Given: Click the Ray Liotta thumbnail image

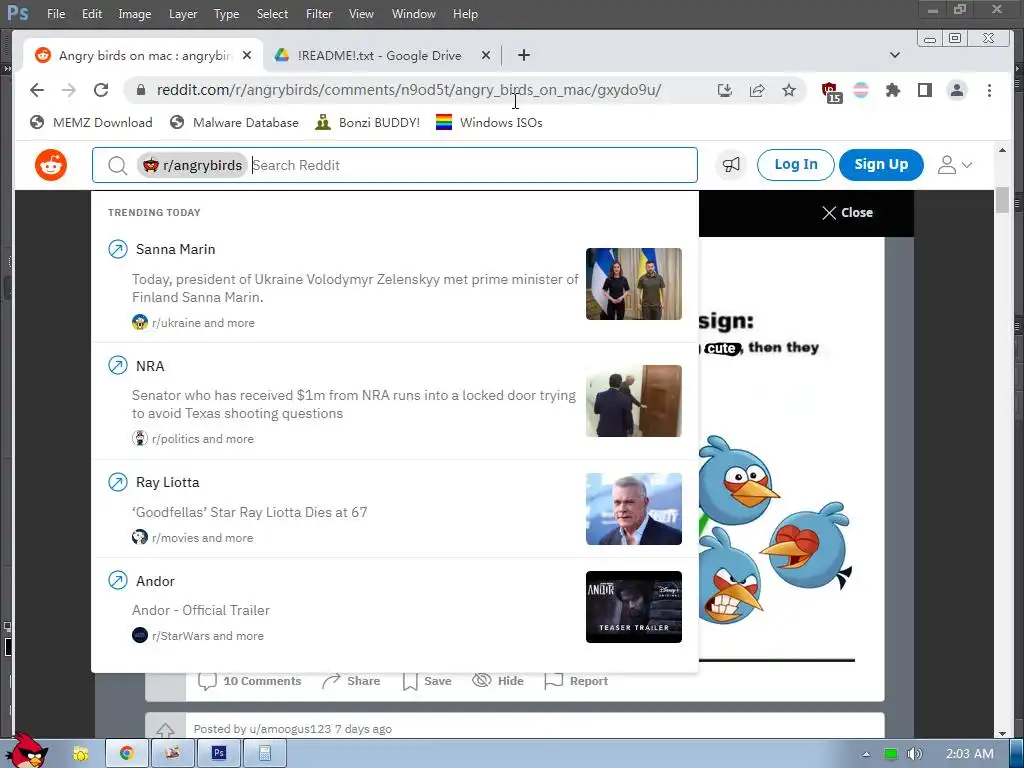Looking at the screenshot, I should (633, 509).
